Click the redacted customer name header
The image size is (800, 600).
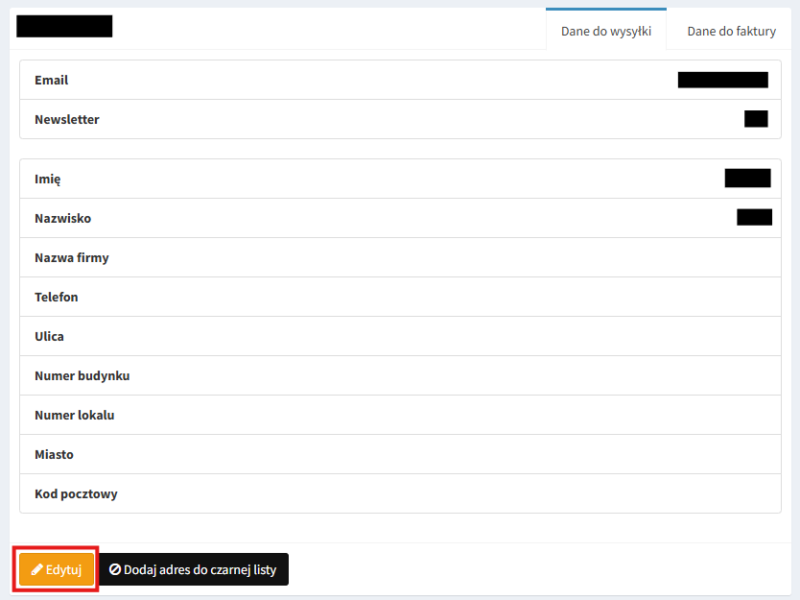[x=64, y=27]
